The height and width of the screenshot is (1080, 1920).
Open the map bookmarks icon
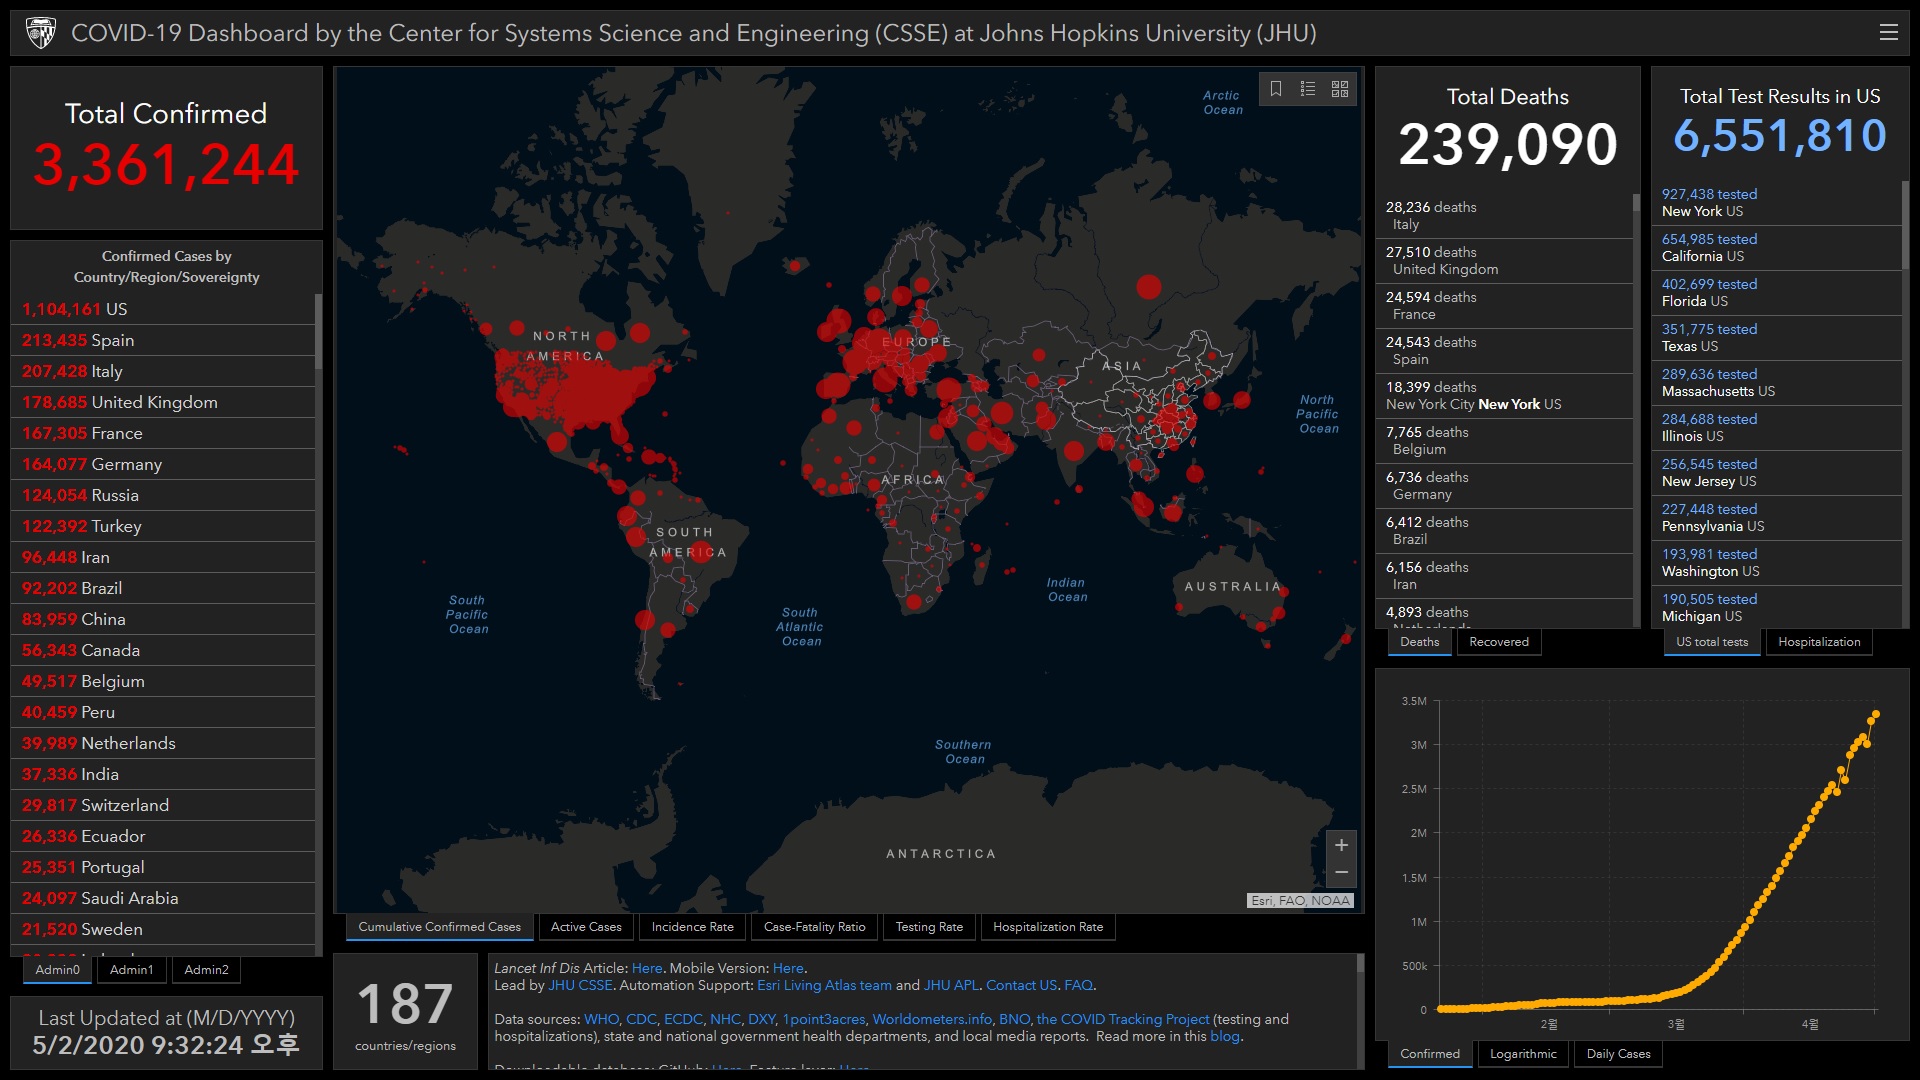click(1276, 89)
